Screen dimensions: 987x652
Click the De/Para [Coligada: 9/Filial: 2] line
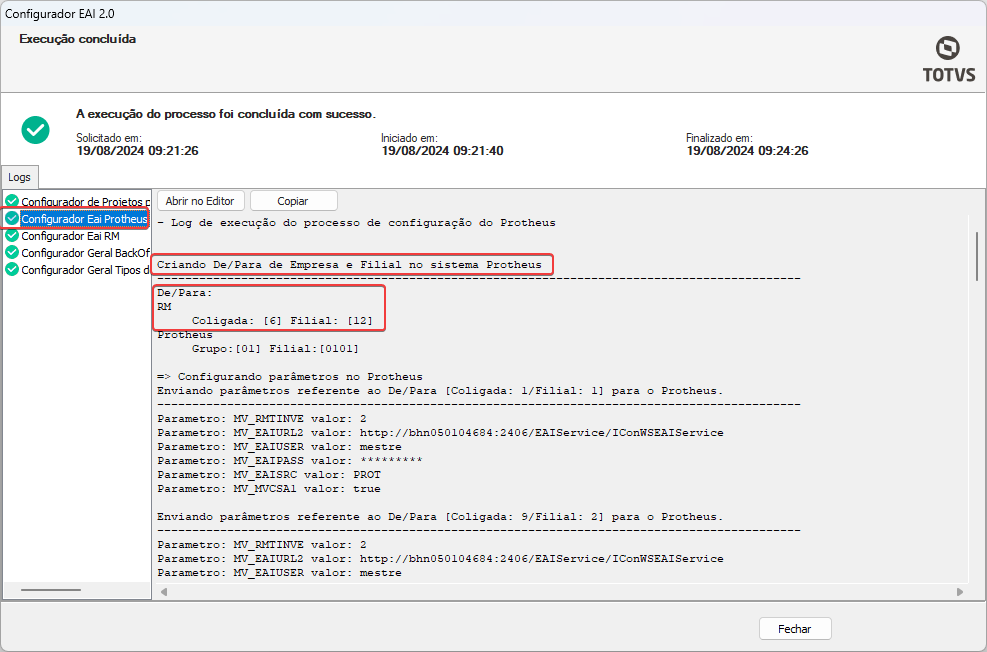pyautogui.click(x=440, y=517)
